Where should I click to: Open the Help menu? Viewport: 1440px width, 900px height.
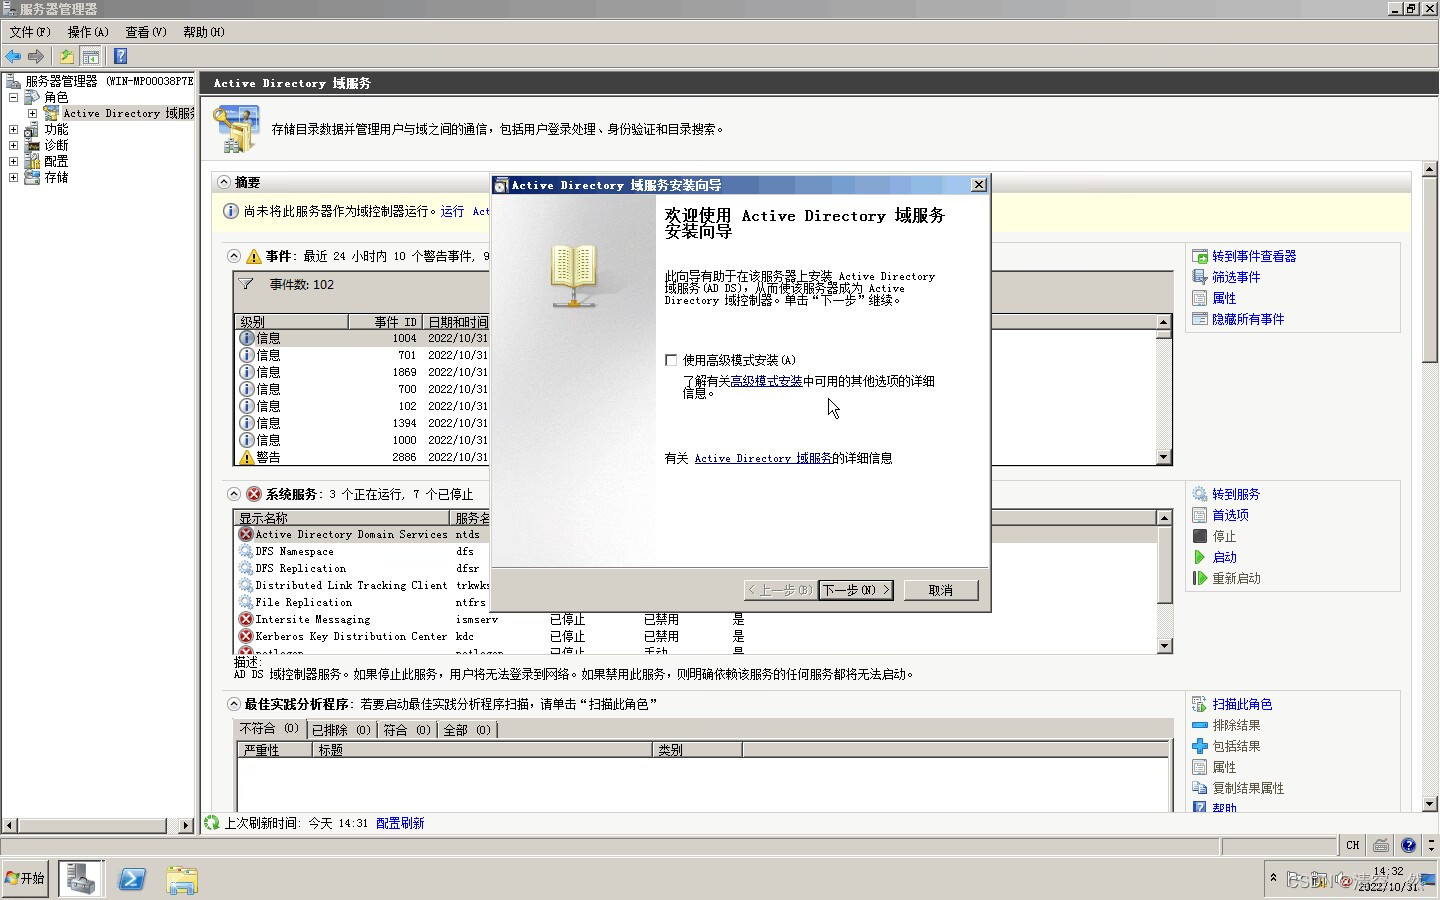[x=204, y=32]
